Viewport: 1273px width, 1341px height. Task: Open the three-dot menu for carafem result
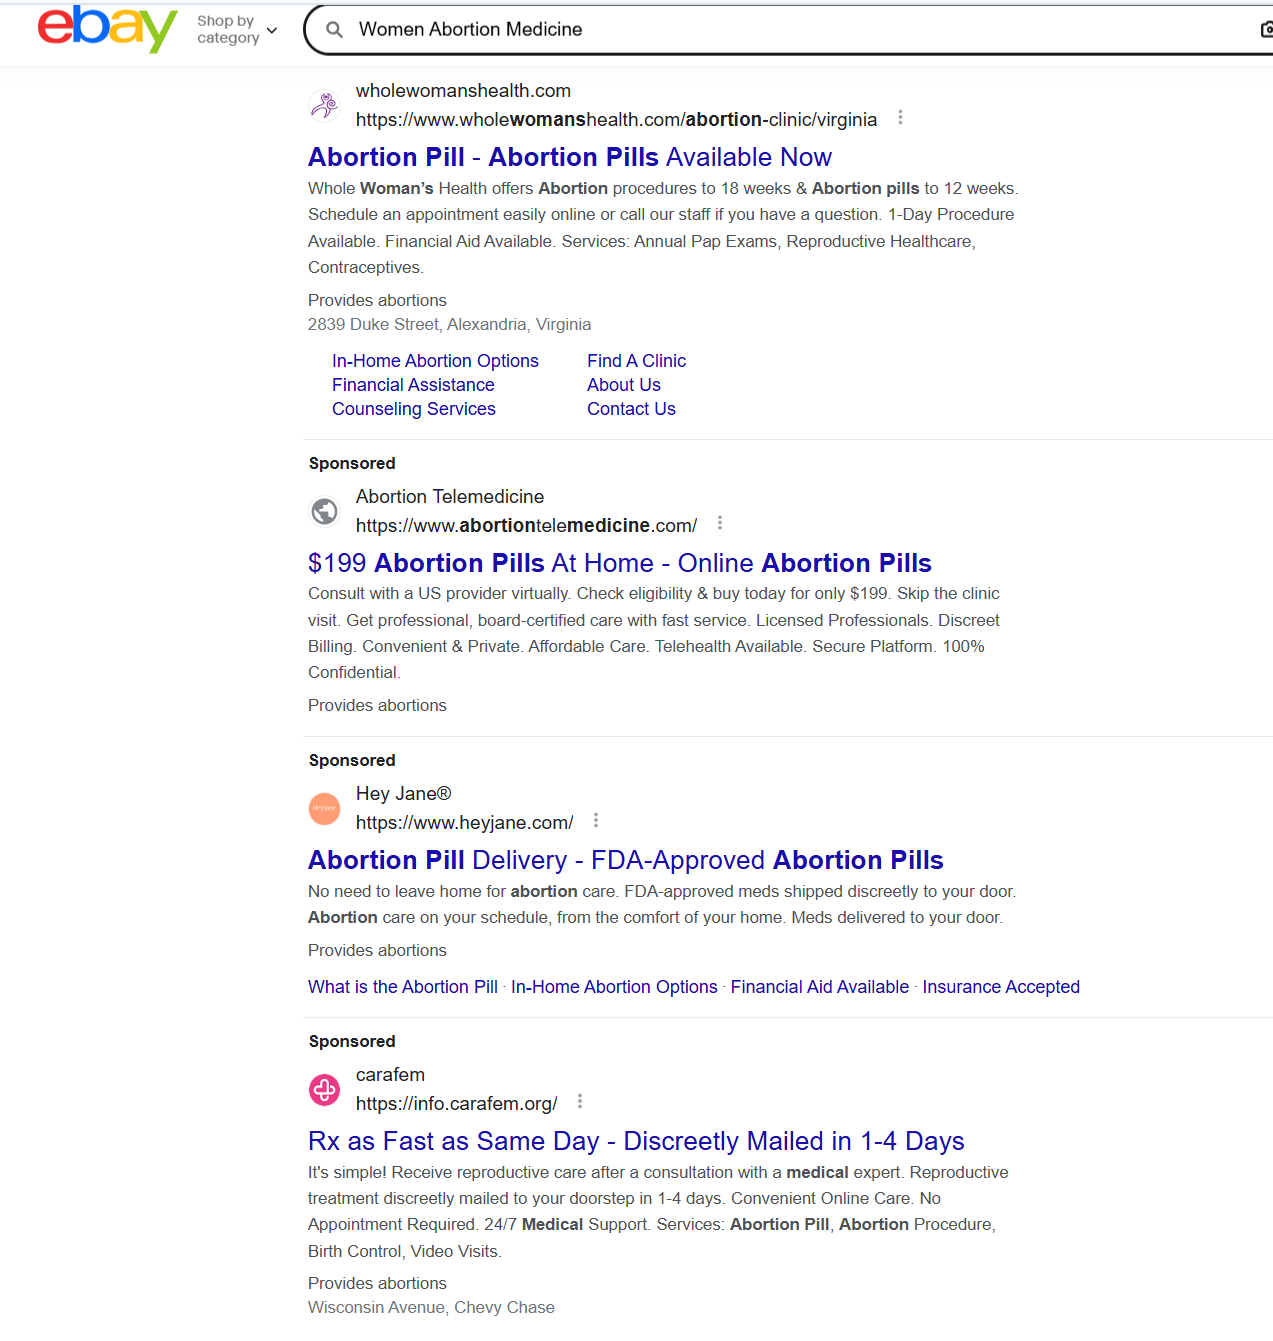580,1101
